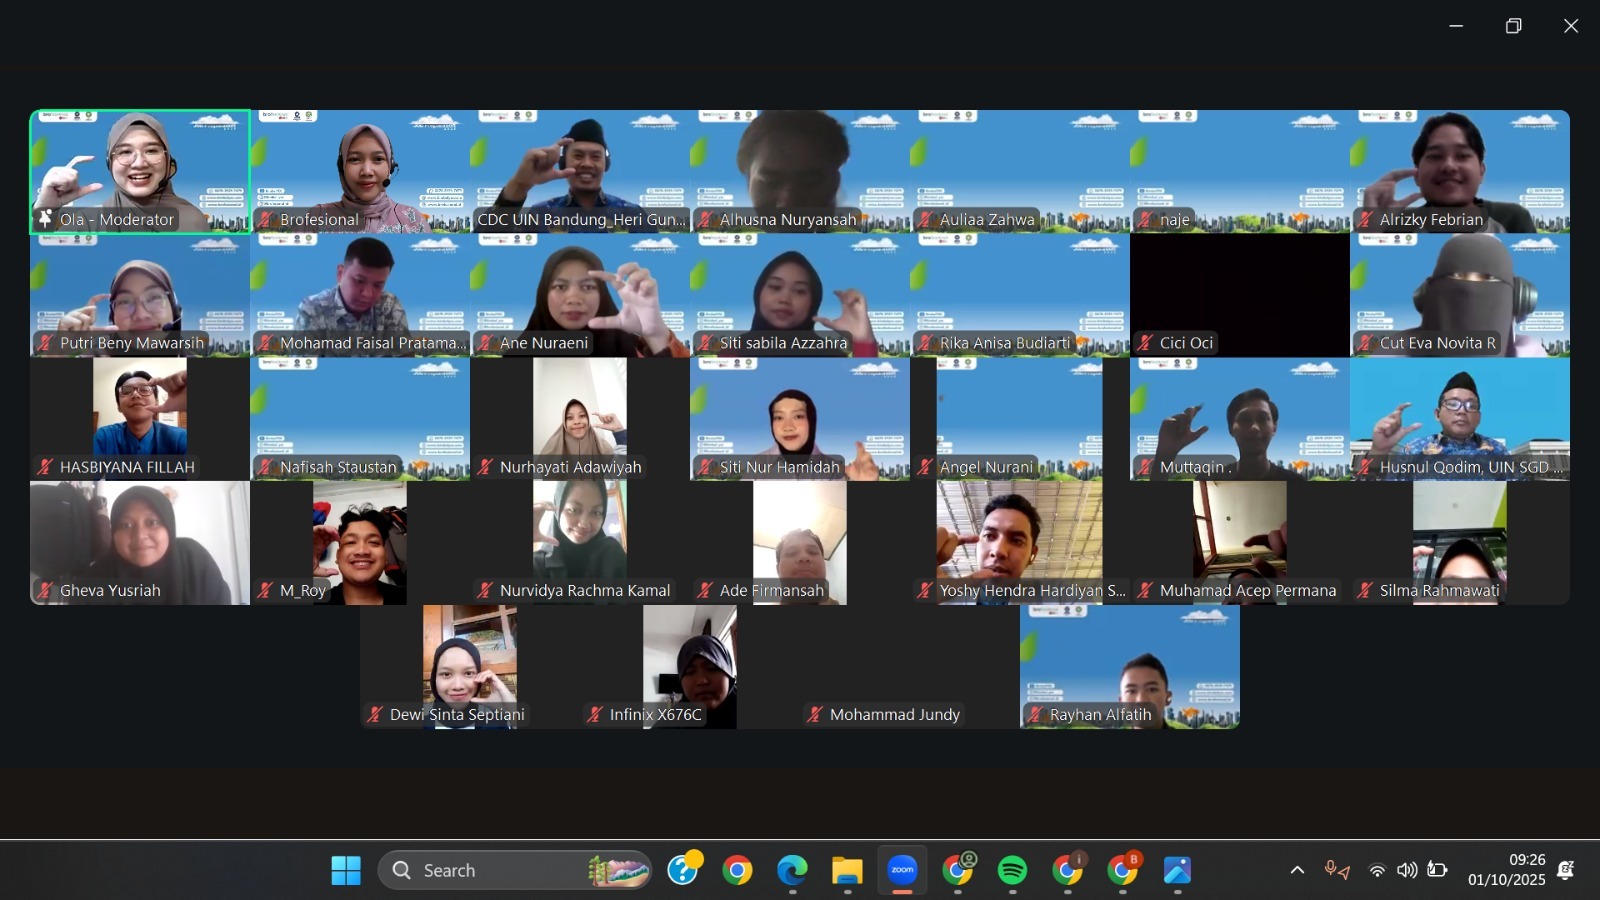Open Wi-Fi network settings from the tray
1600x900 pixels.
[x=1377, y=870]
